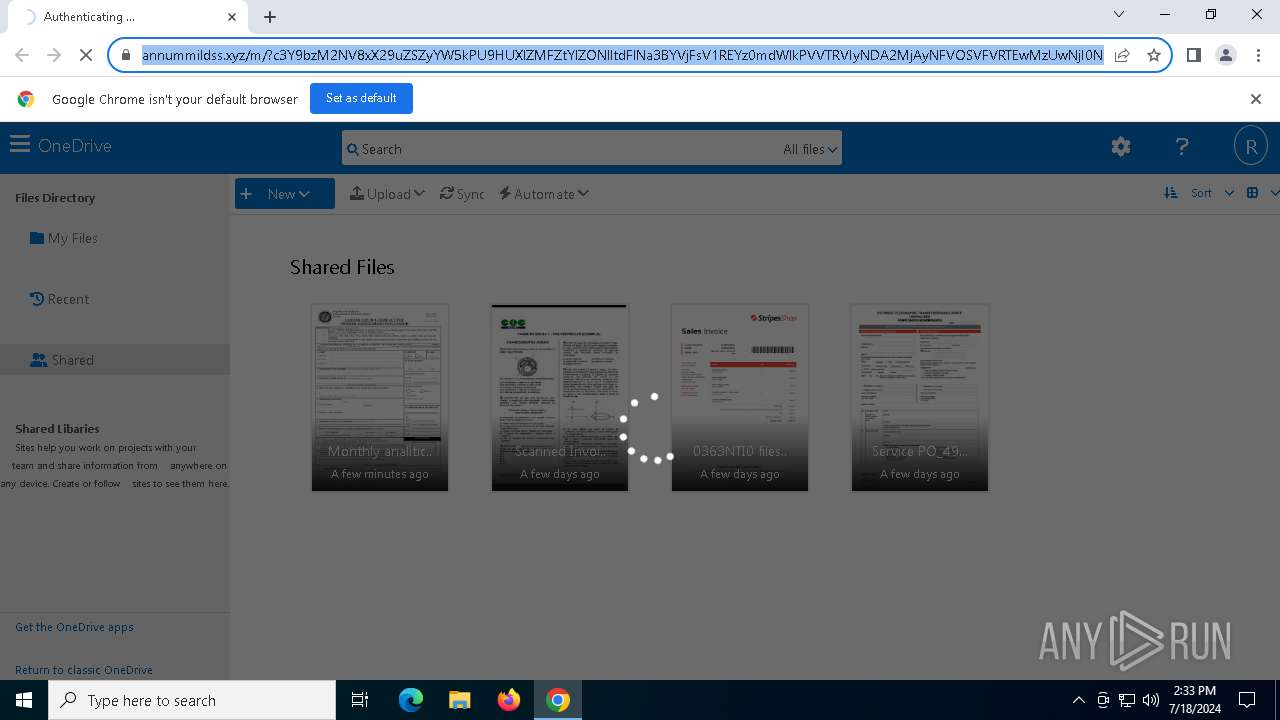Select the Authenticating browser tab
Viewport: 1280px width, 720px height.
pos(130,17)
